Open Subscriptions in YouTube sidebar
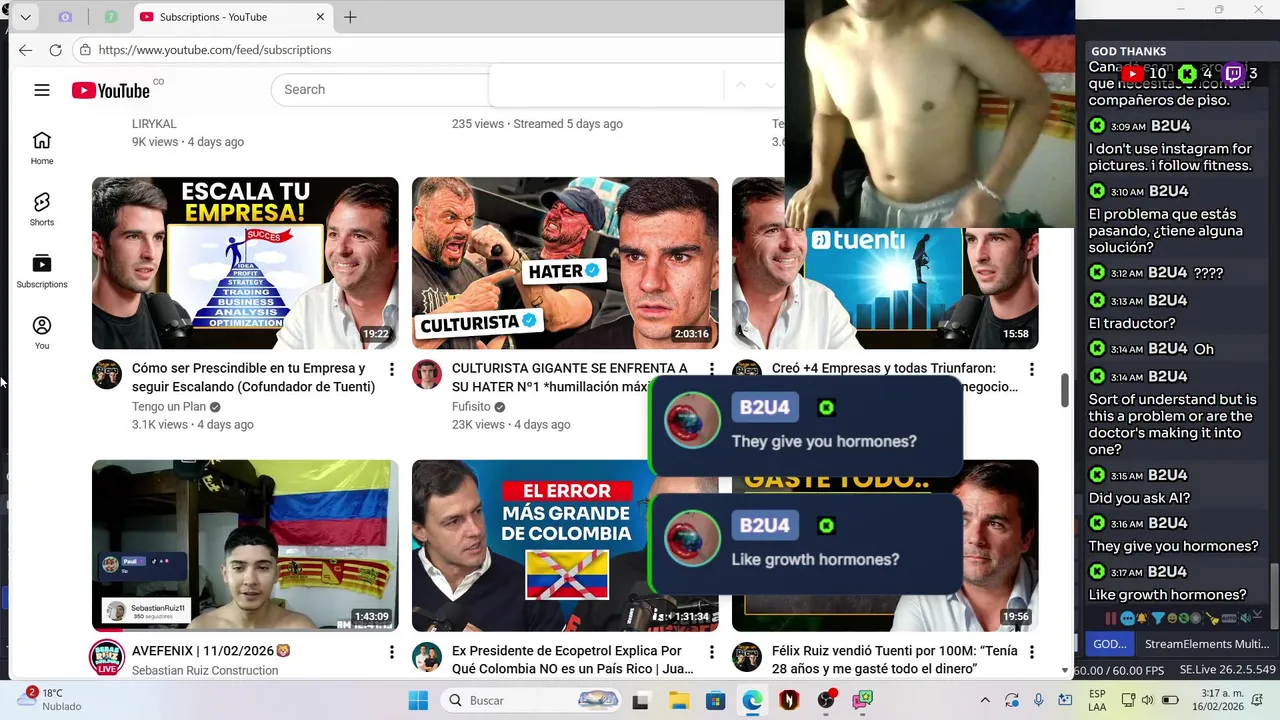The width and height of the screenshot is (1280, 720). point(41,271)
